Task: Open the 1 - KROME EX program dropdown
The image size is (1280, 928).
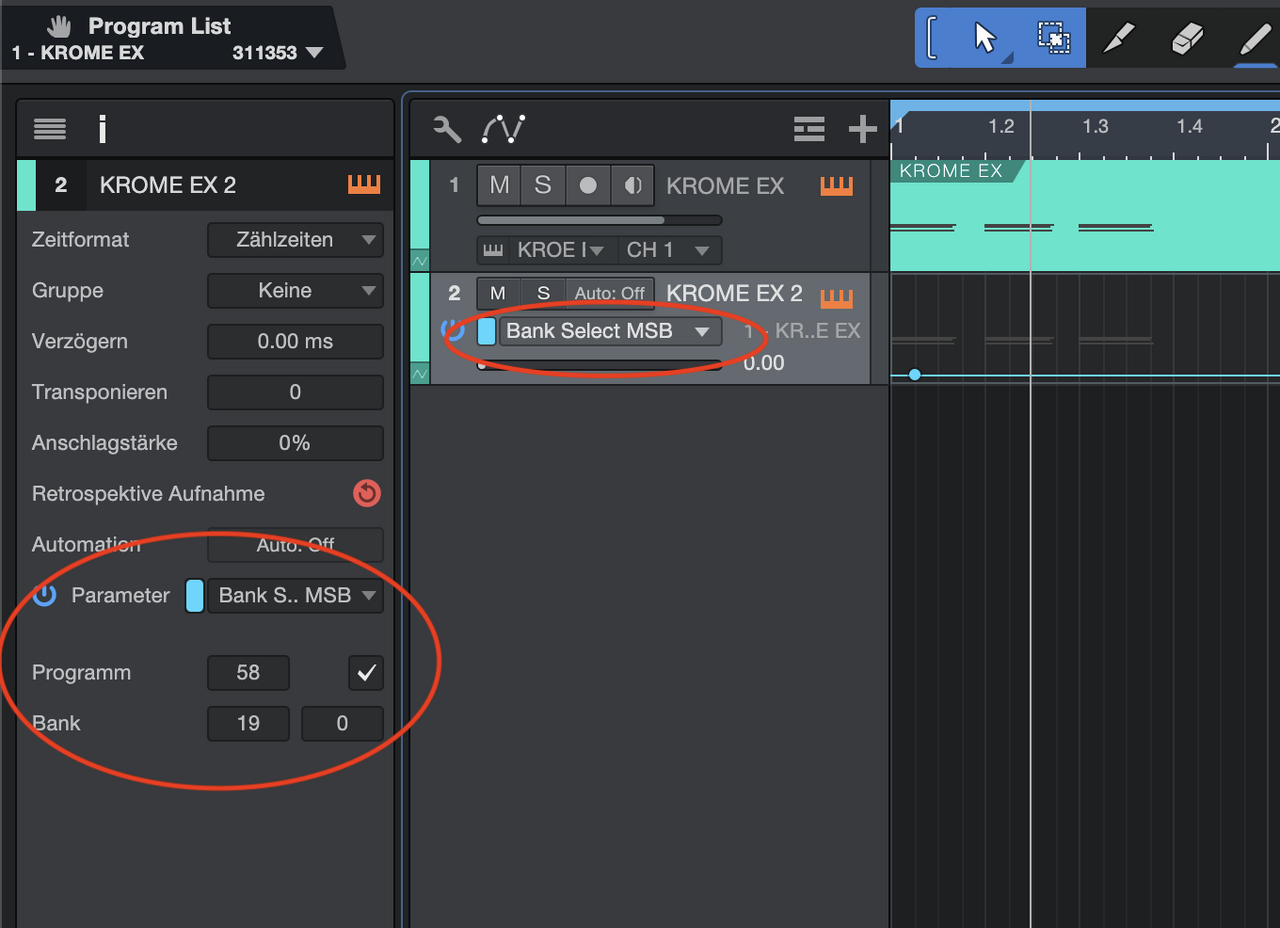Action: [x=168, y=53]
